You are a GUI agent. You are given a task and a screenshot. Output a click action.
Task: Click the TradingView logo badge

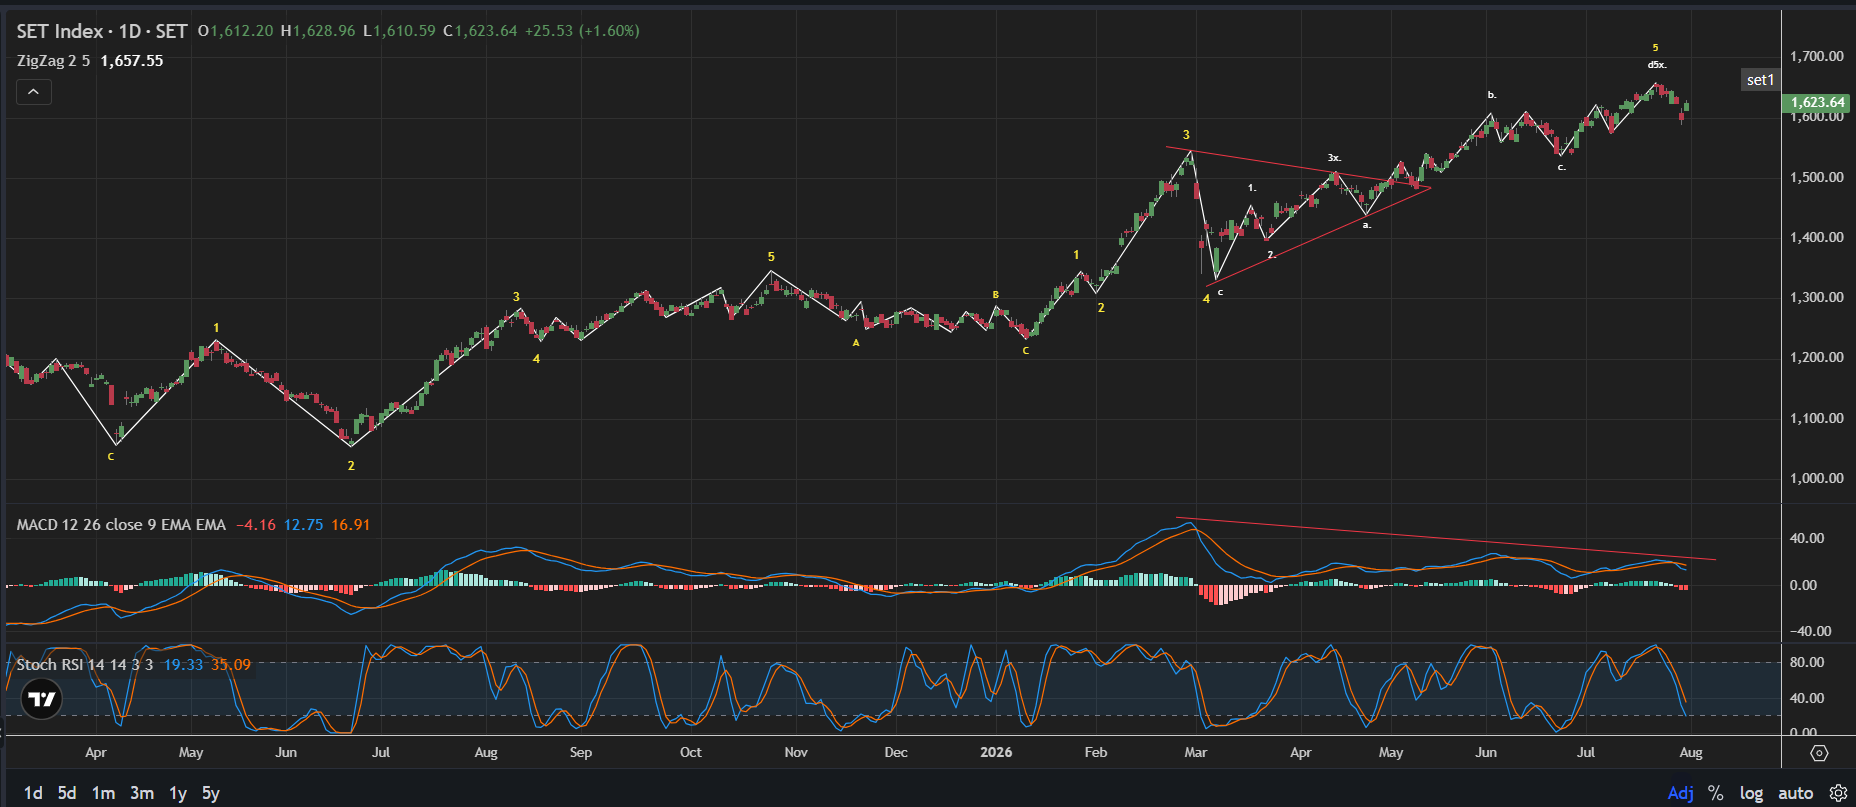click(x=42, y=699)
